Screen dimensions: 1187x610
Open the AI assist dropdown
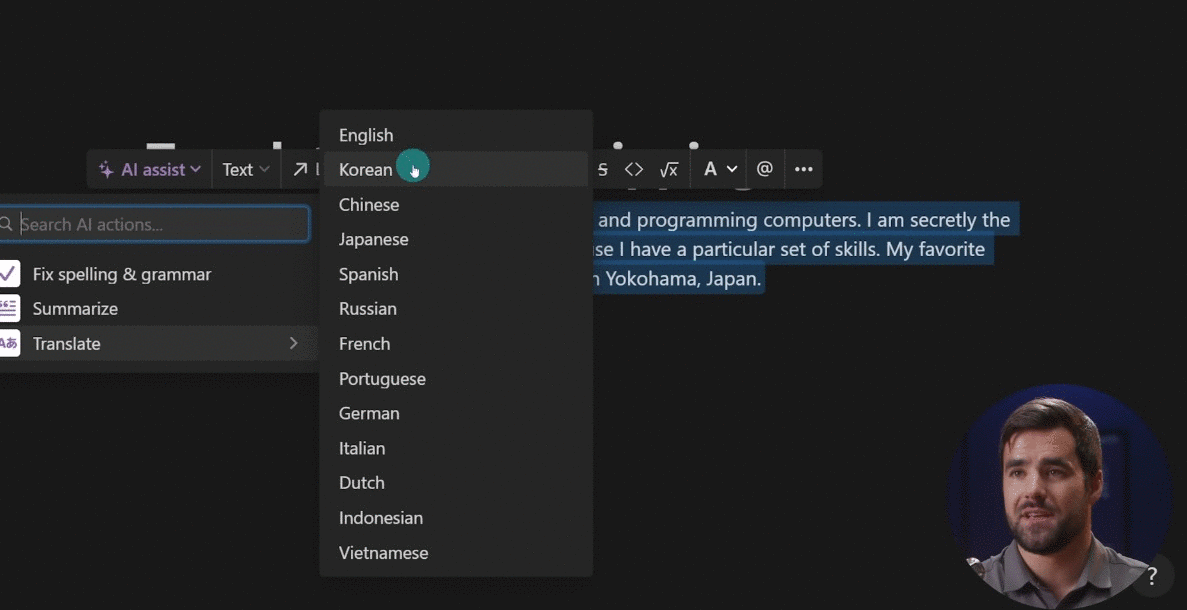point(150,170)
